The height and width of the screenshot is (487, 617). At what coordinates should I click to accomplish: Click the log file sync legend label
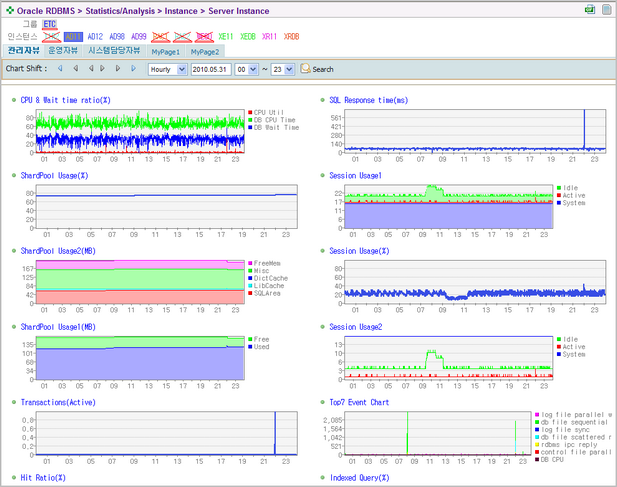point(565,430)
